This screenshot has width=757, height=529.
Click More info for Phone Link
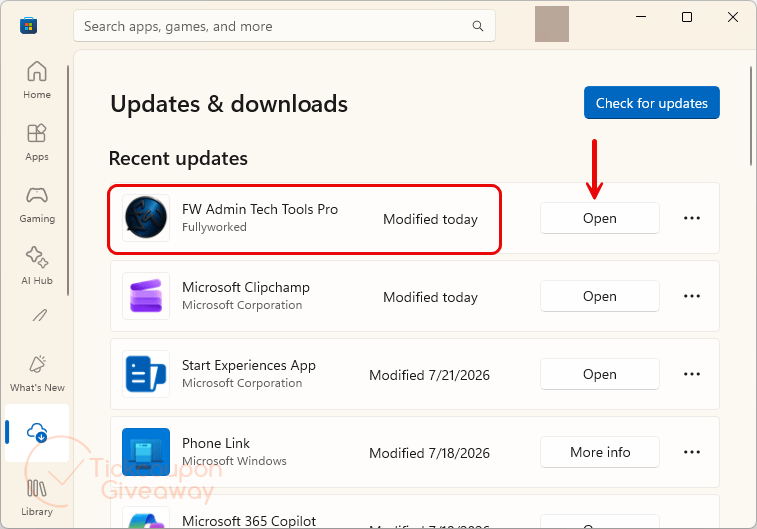click(600, 452)
